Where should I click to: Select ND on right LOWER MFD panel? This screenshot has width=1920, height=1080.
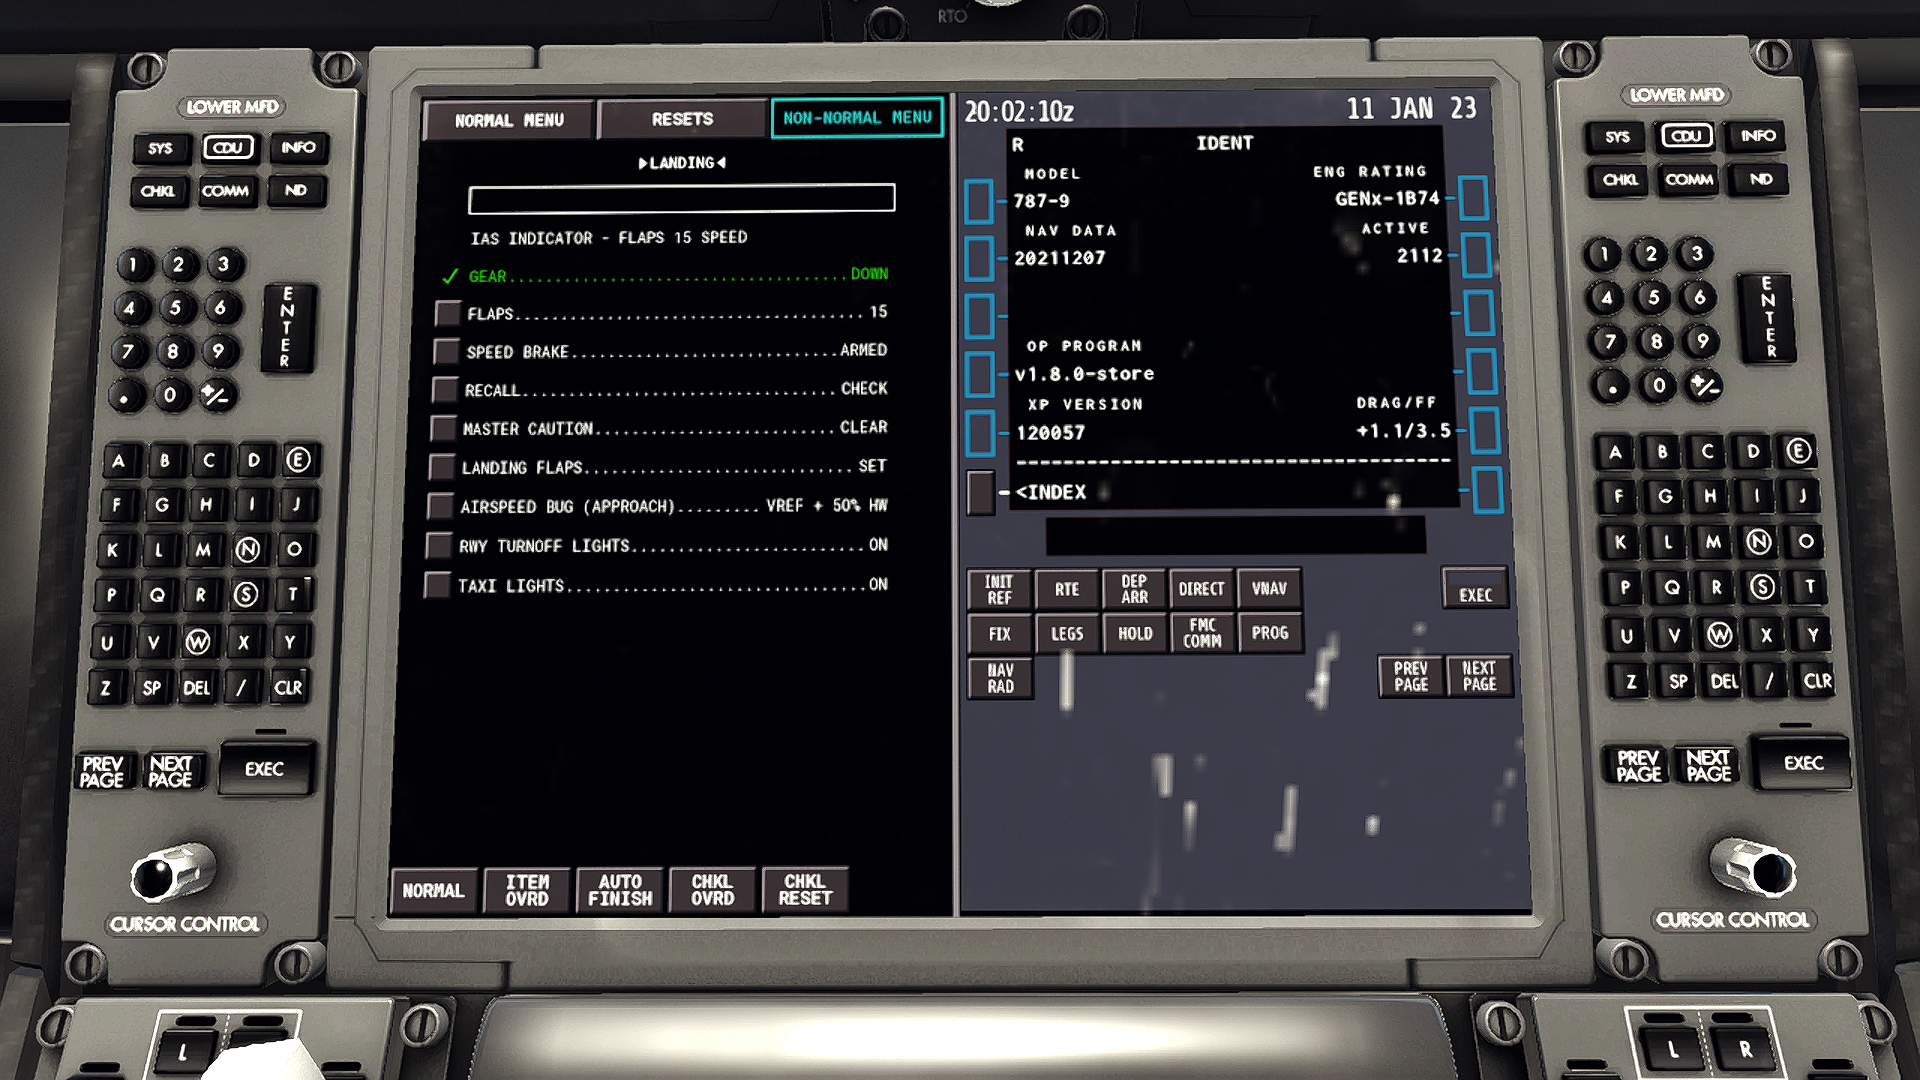point(1760,179)
